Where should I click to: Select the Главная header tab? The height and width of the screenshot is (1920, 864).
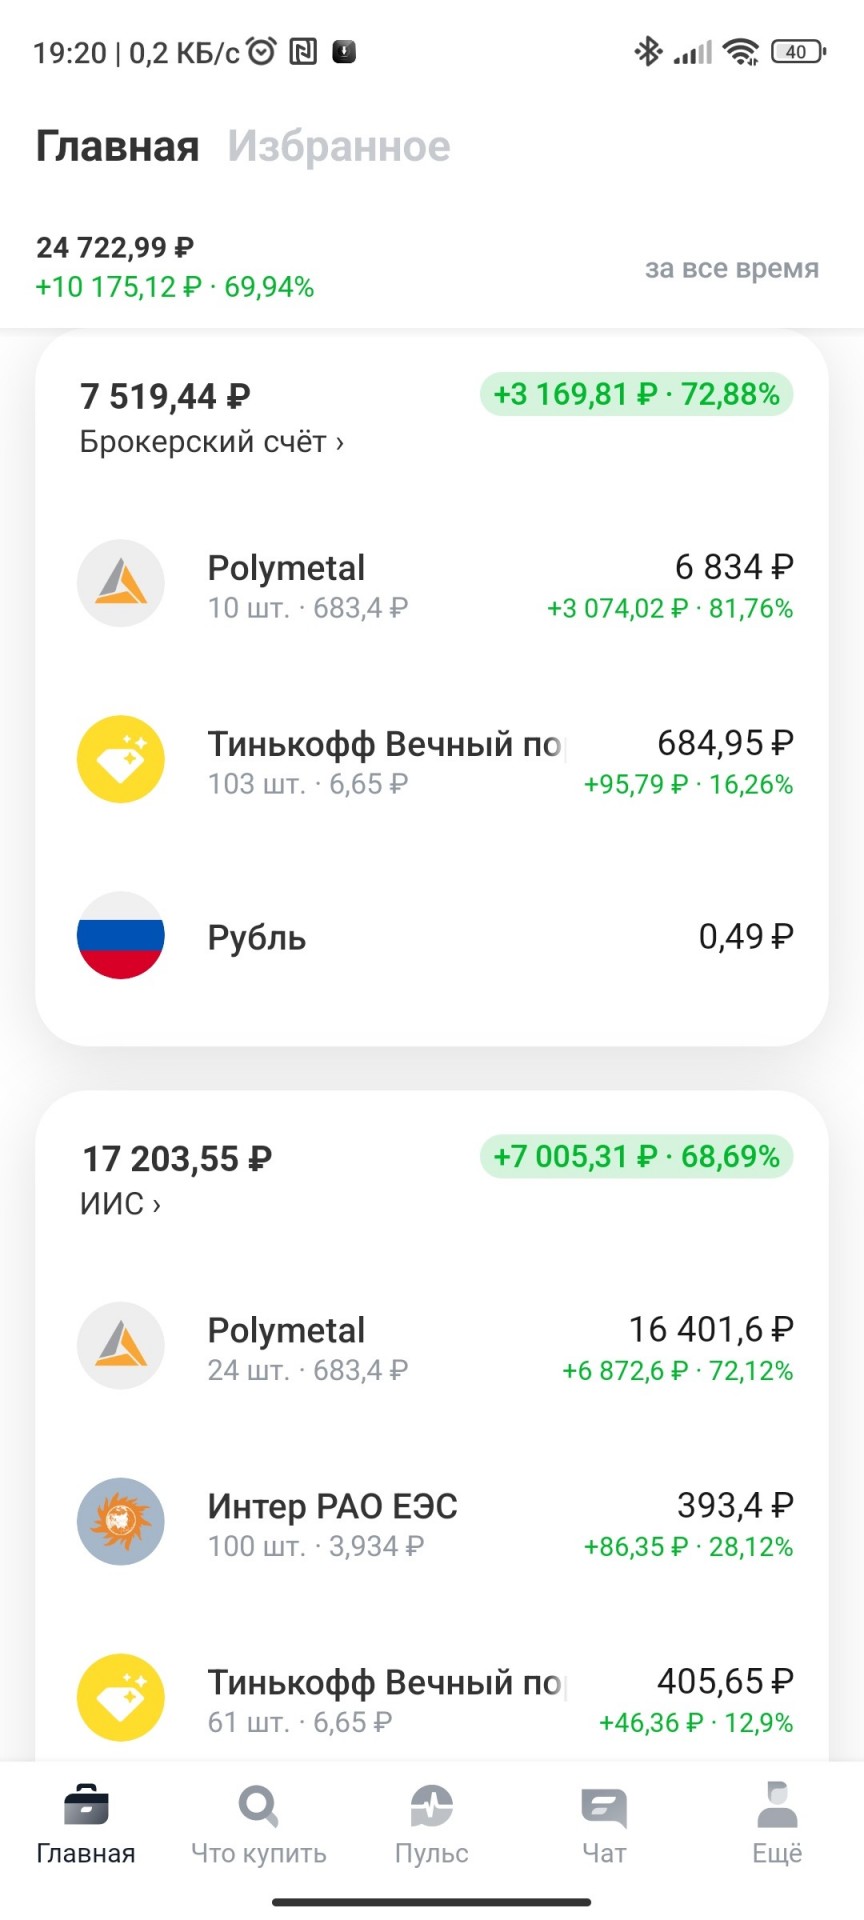tap(118, 146)
